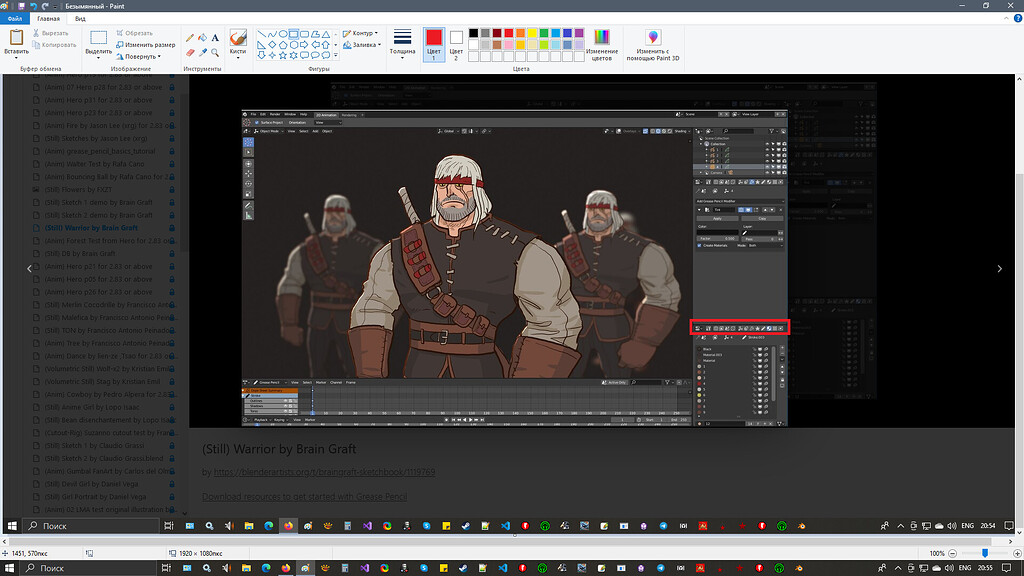The image size is (1024, 576).
Task: Activate Color 1 (Цвет 1) selector
Action: (434, 44)
